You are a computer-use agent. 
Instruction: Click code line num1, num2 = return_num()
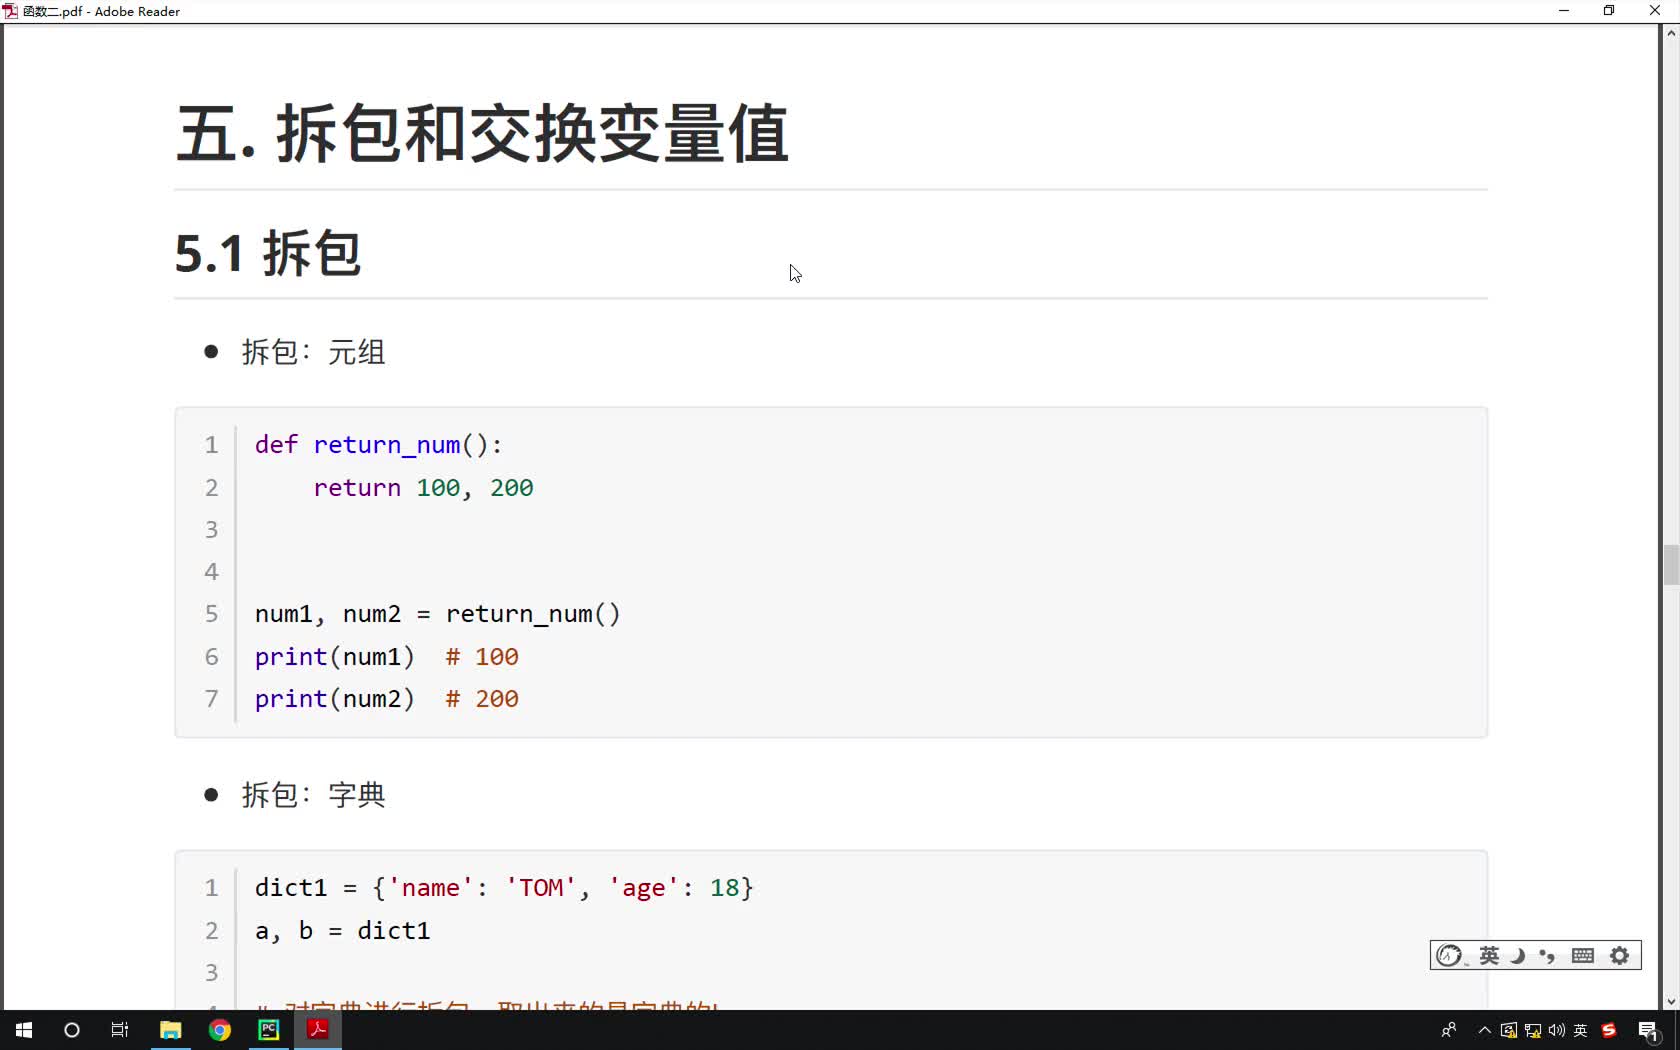point(437,614)
